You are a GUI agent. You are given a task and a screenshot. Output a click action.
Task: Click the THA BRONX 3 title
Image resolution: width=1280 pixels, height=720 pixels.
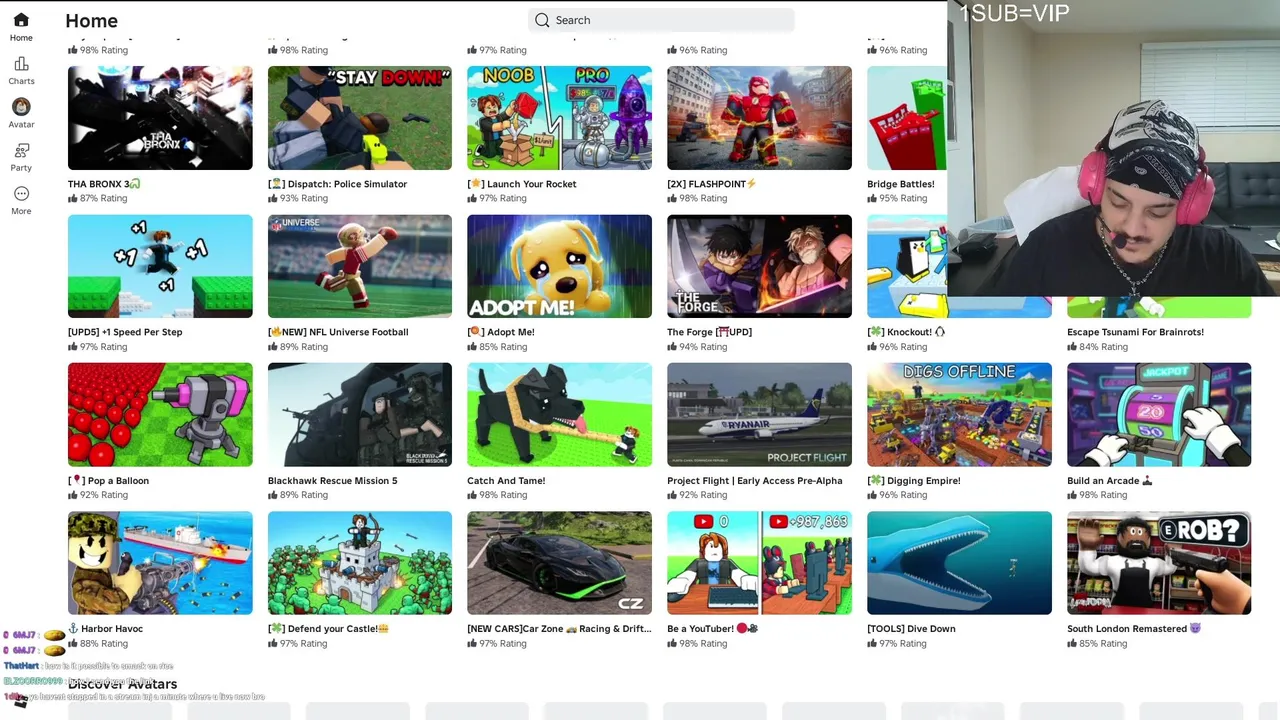[104, 184]
